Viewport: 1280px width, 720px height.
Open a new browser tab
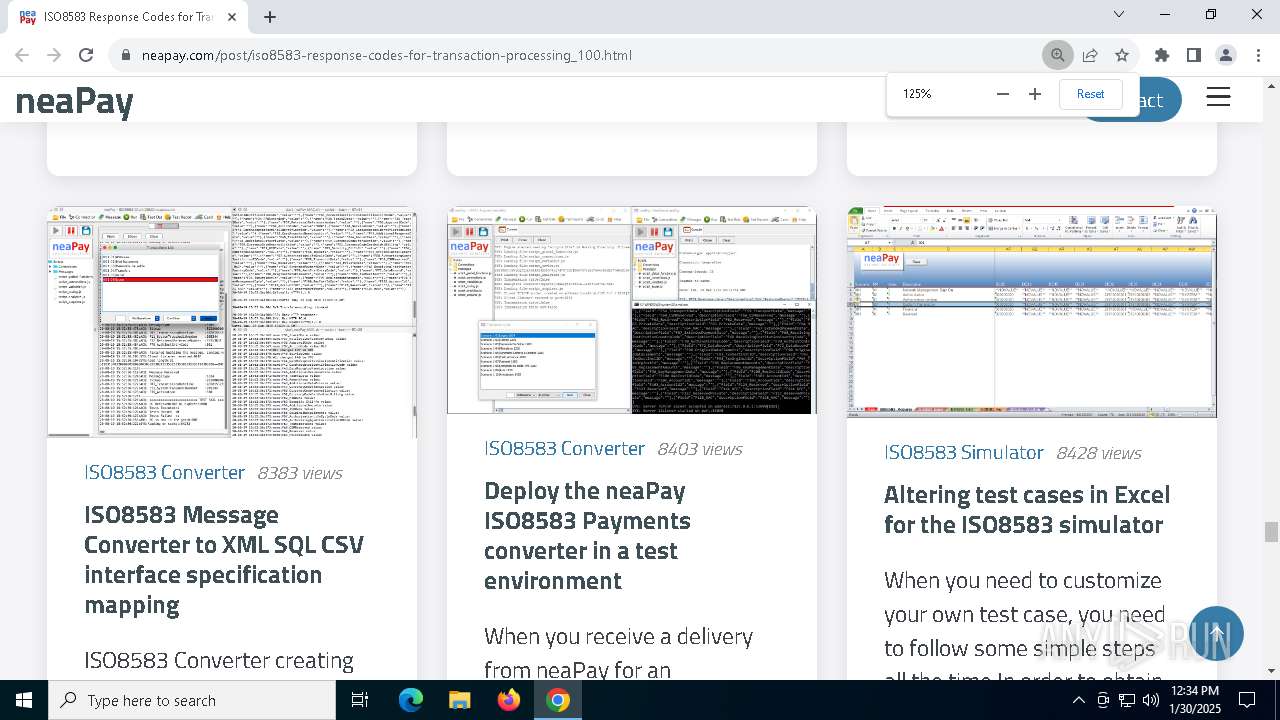tap(270, 17)
